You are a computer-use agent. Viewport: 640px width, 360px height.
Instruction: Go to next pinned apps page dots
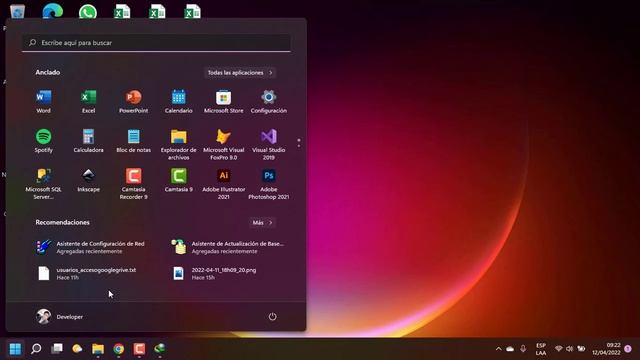299,143
